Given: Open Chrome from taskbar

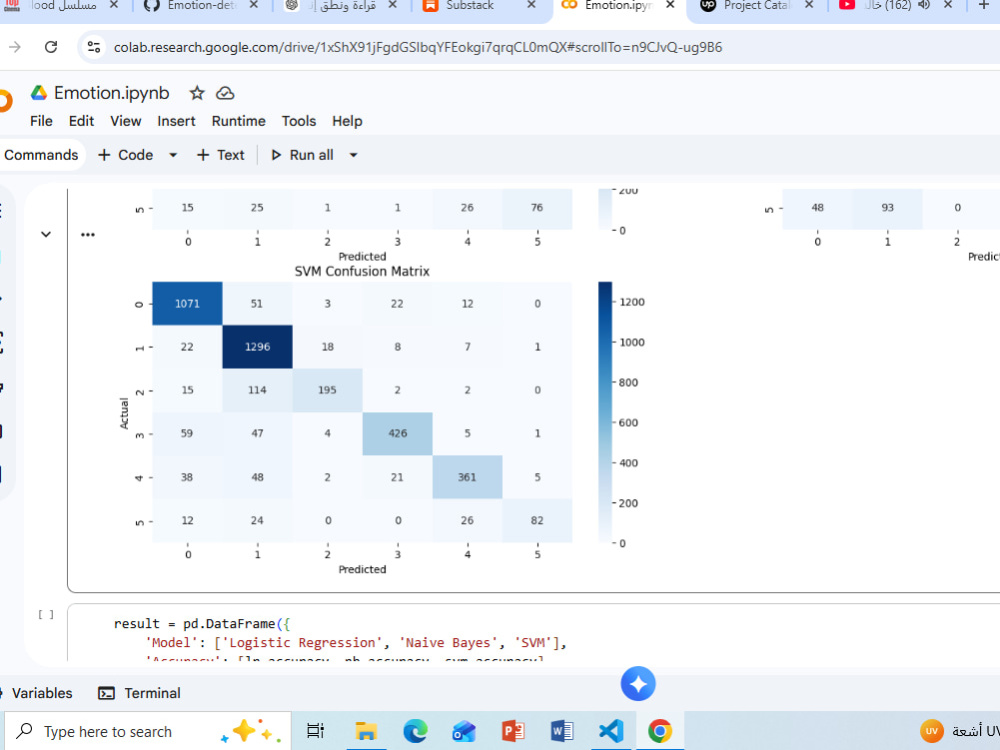Looking at the screenshot, I should pyautogui.click(x=659, y=731).
